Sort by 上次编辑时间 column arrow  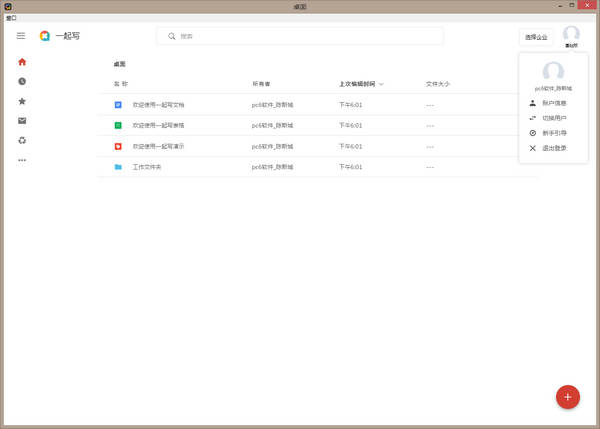[381, 84]
